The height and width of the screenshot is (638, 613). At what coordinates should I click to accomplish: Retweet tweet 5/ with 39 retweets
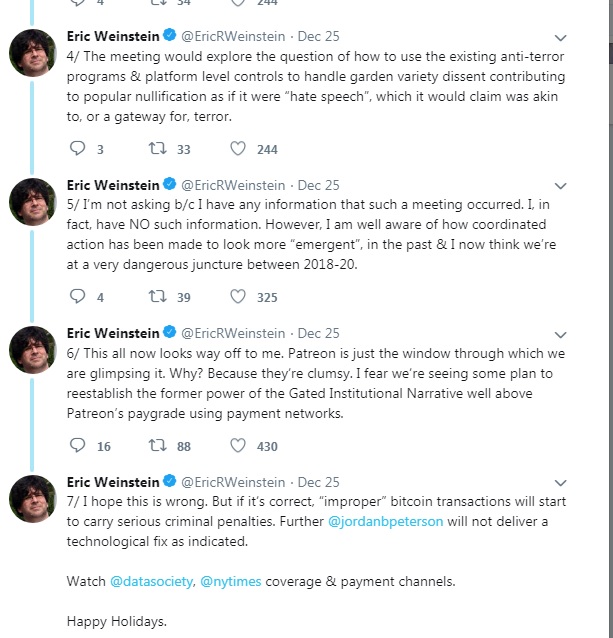[157, 297]
